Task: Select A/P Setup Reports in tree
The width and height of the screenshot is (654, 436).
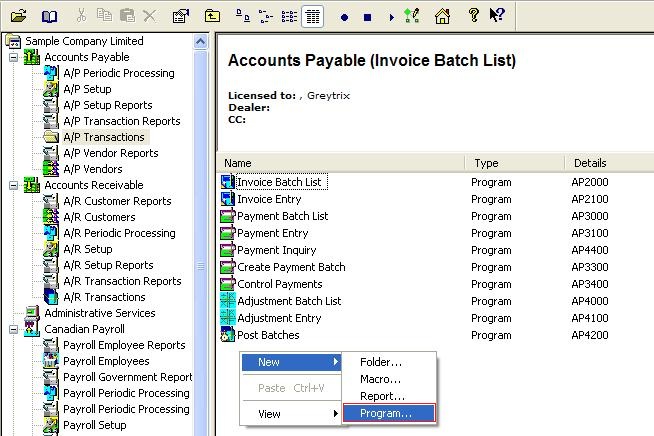Action: (x=108, y=105)
